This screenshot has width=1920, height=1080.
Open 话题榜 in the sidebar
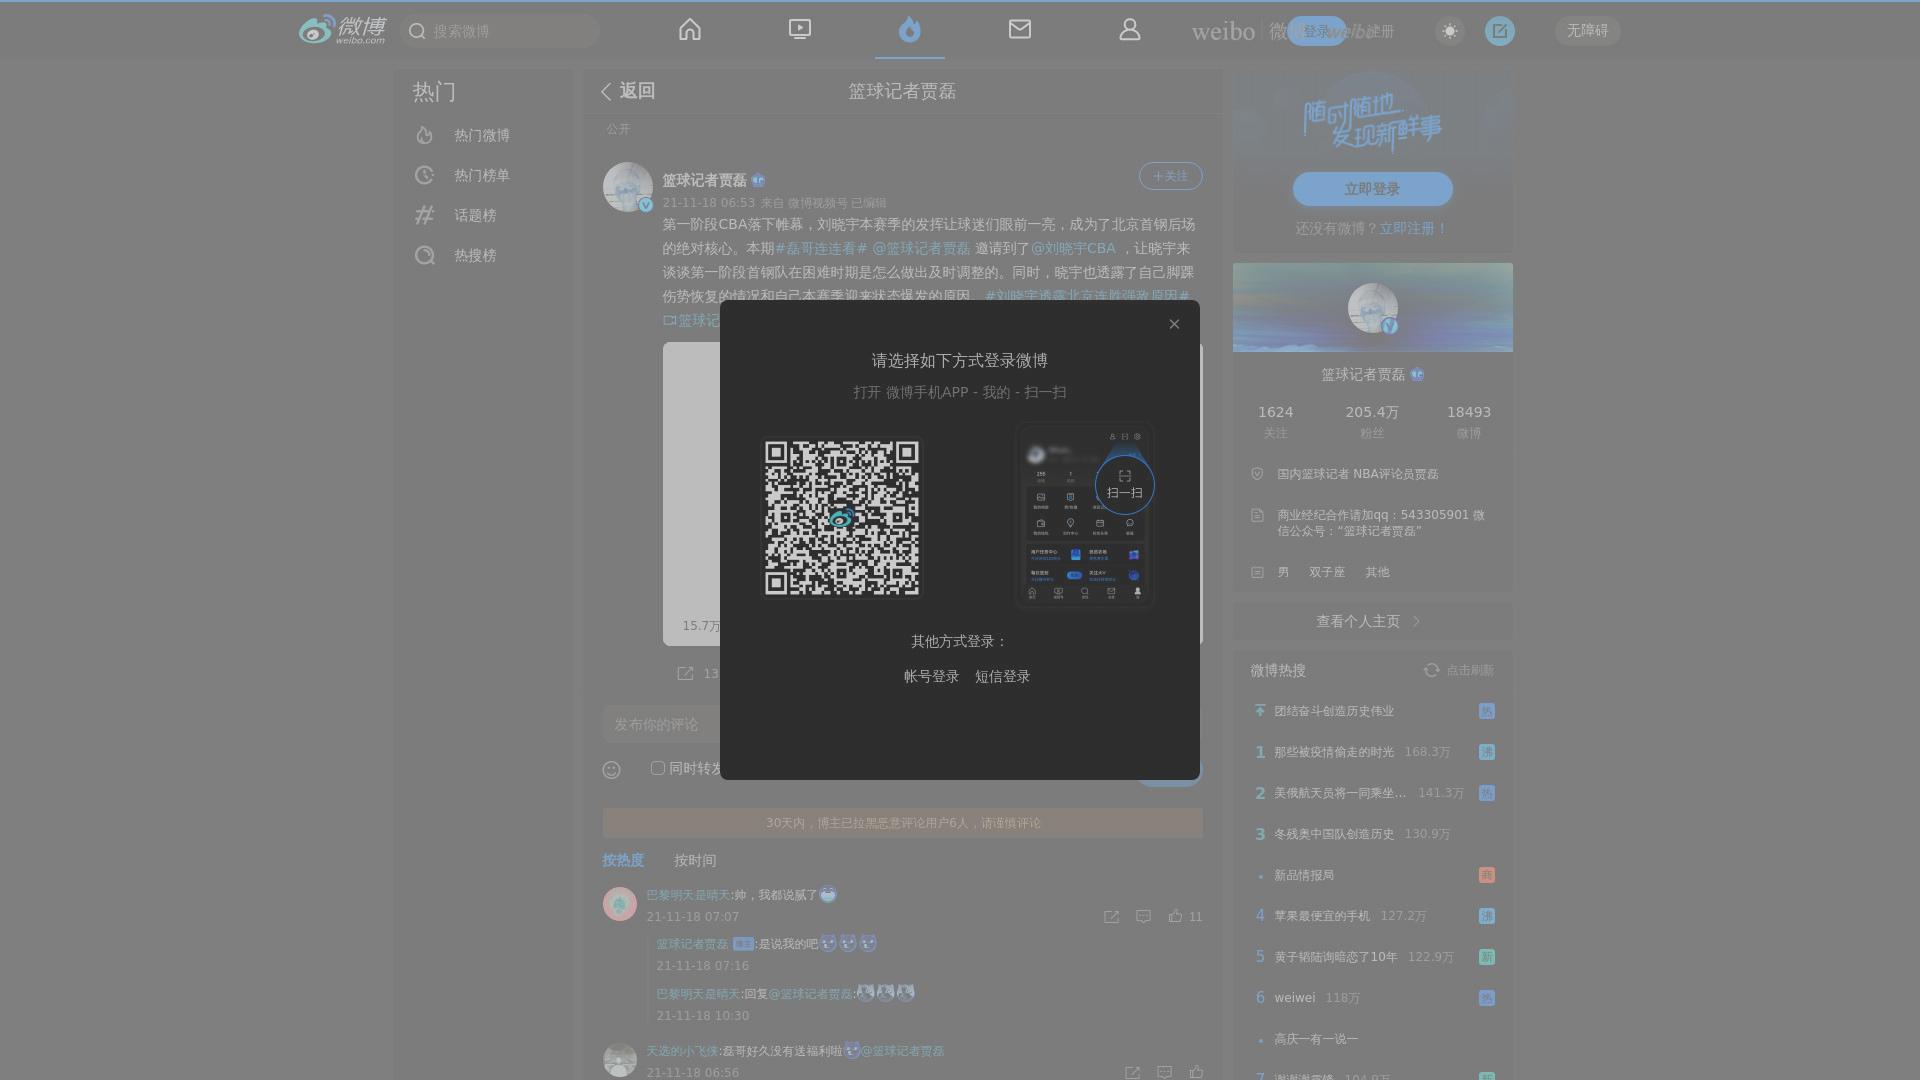point(482,215)
